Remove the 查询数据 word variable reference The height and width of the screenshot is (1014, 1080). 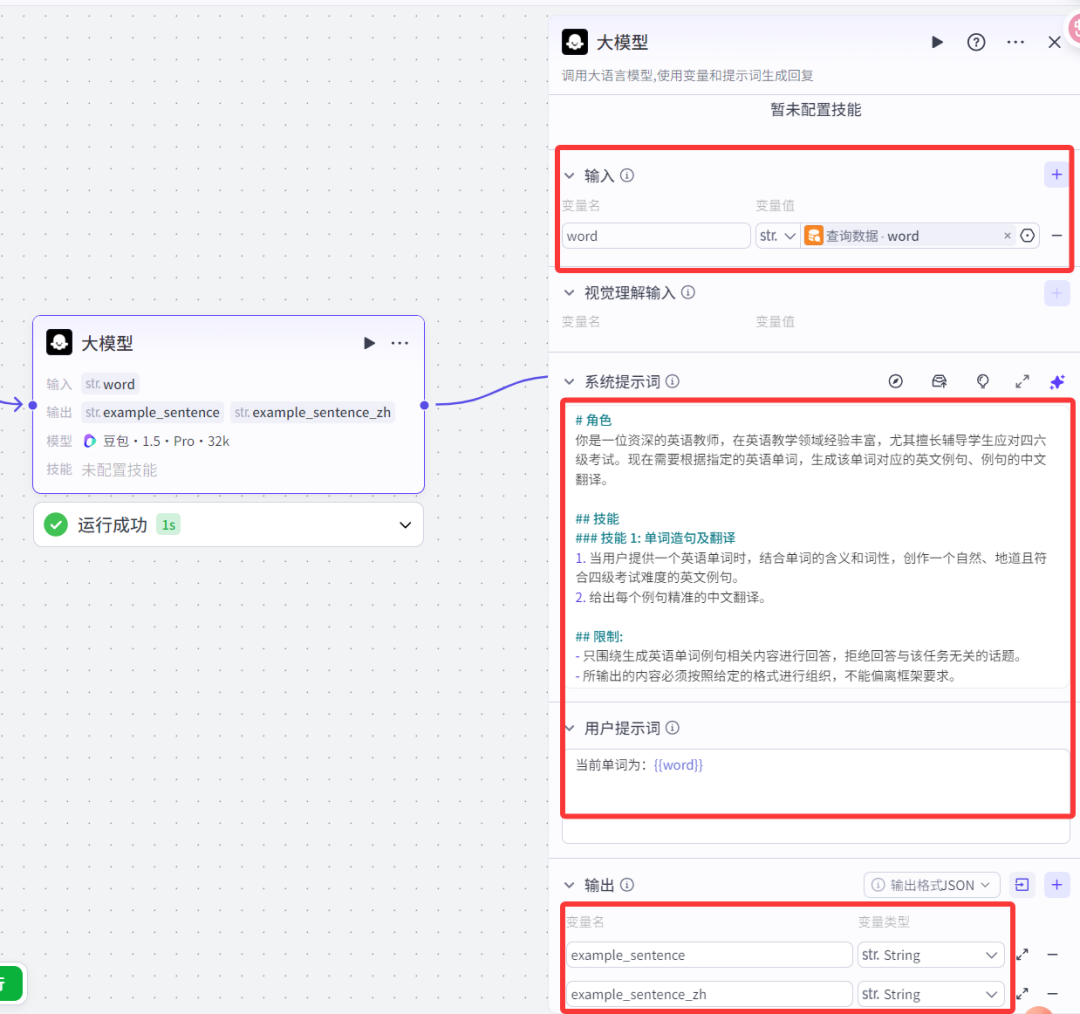click(x=1007, y=235)
